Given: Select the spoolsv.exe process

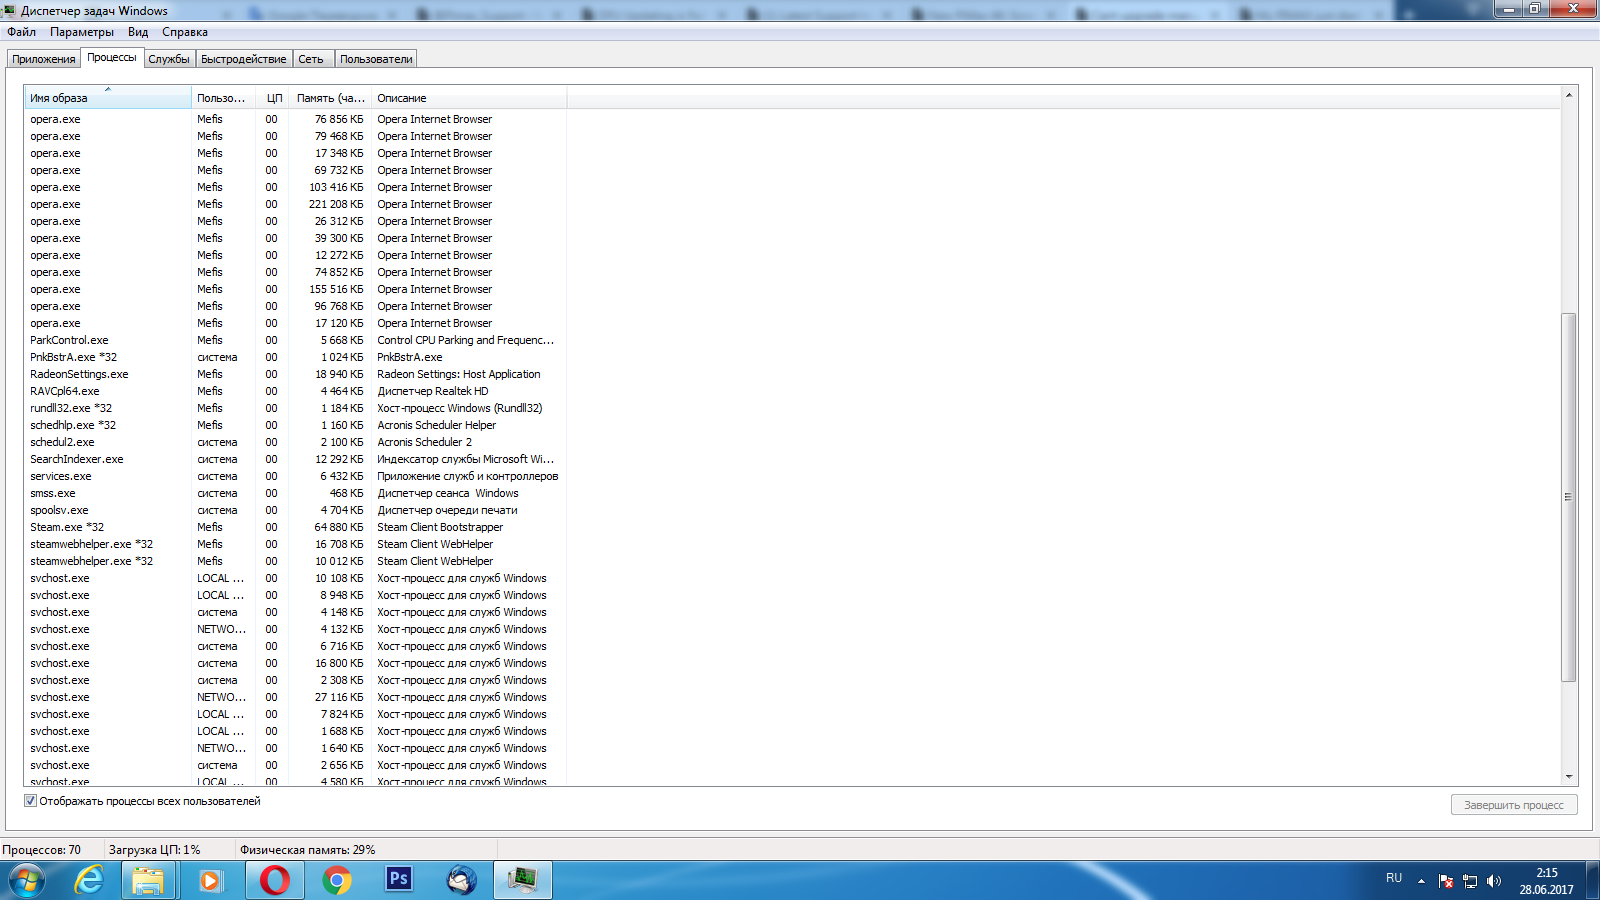Looking at the screenshot, I should pos(295,510).
